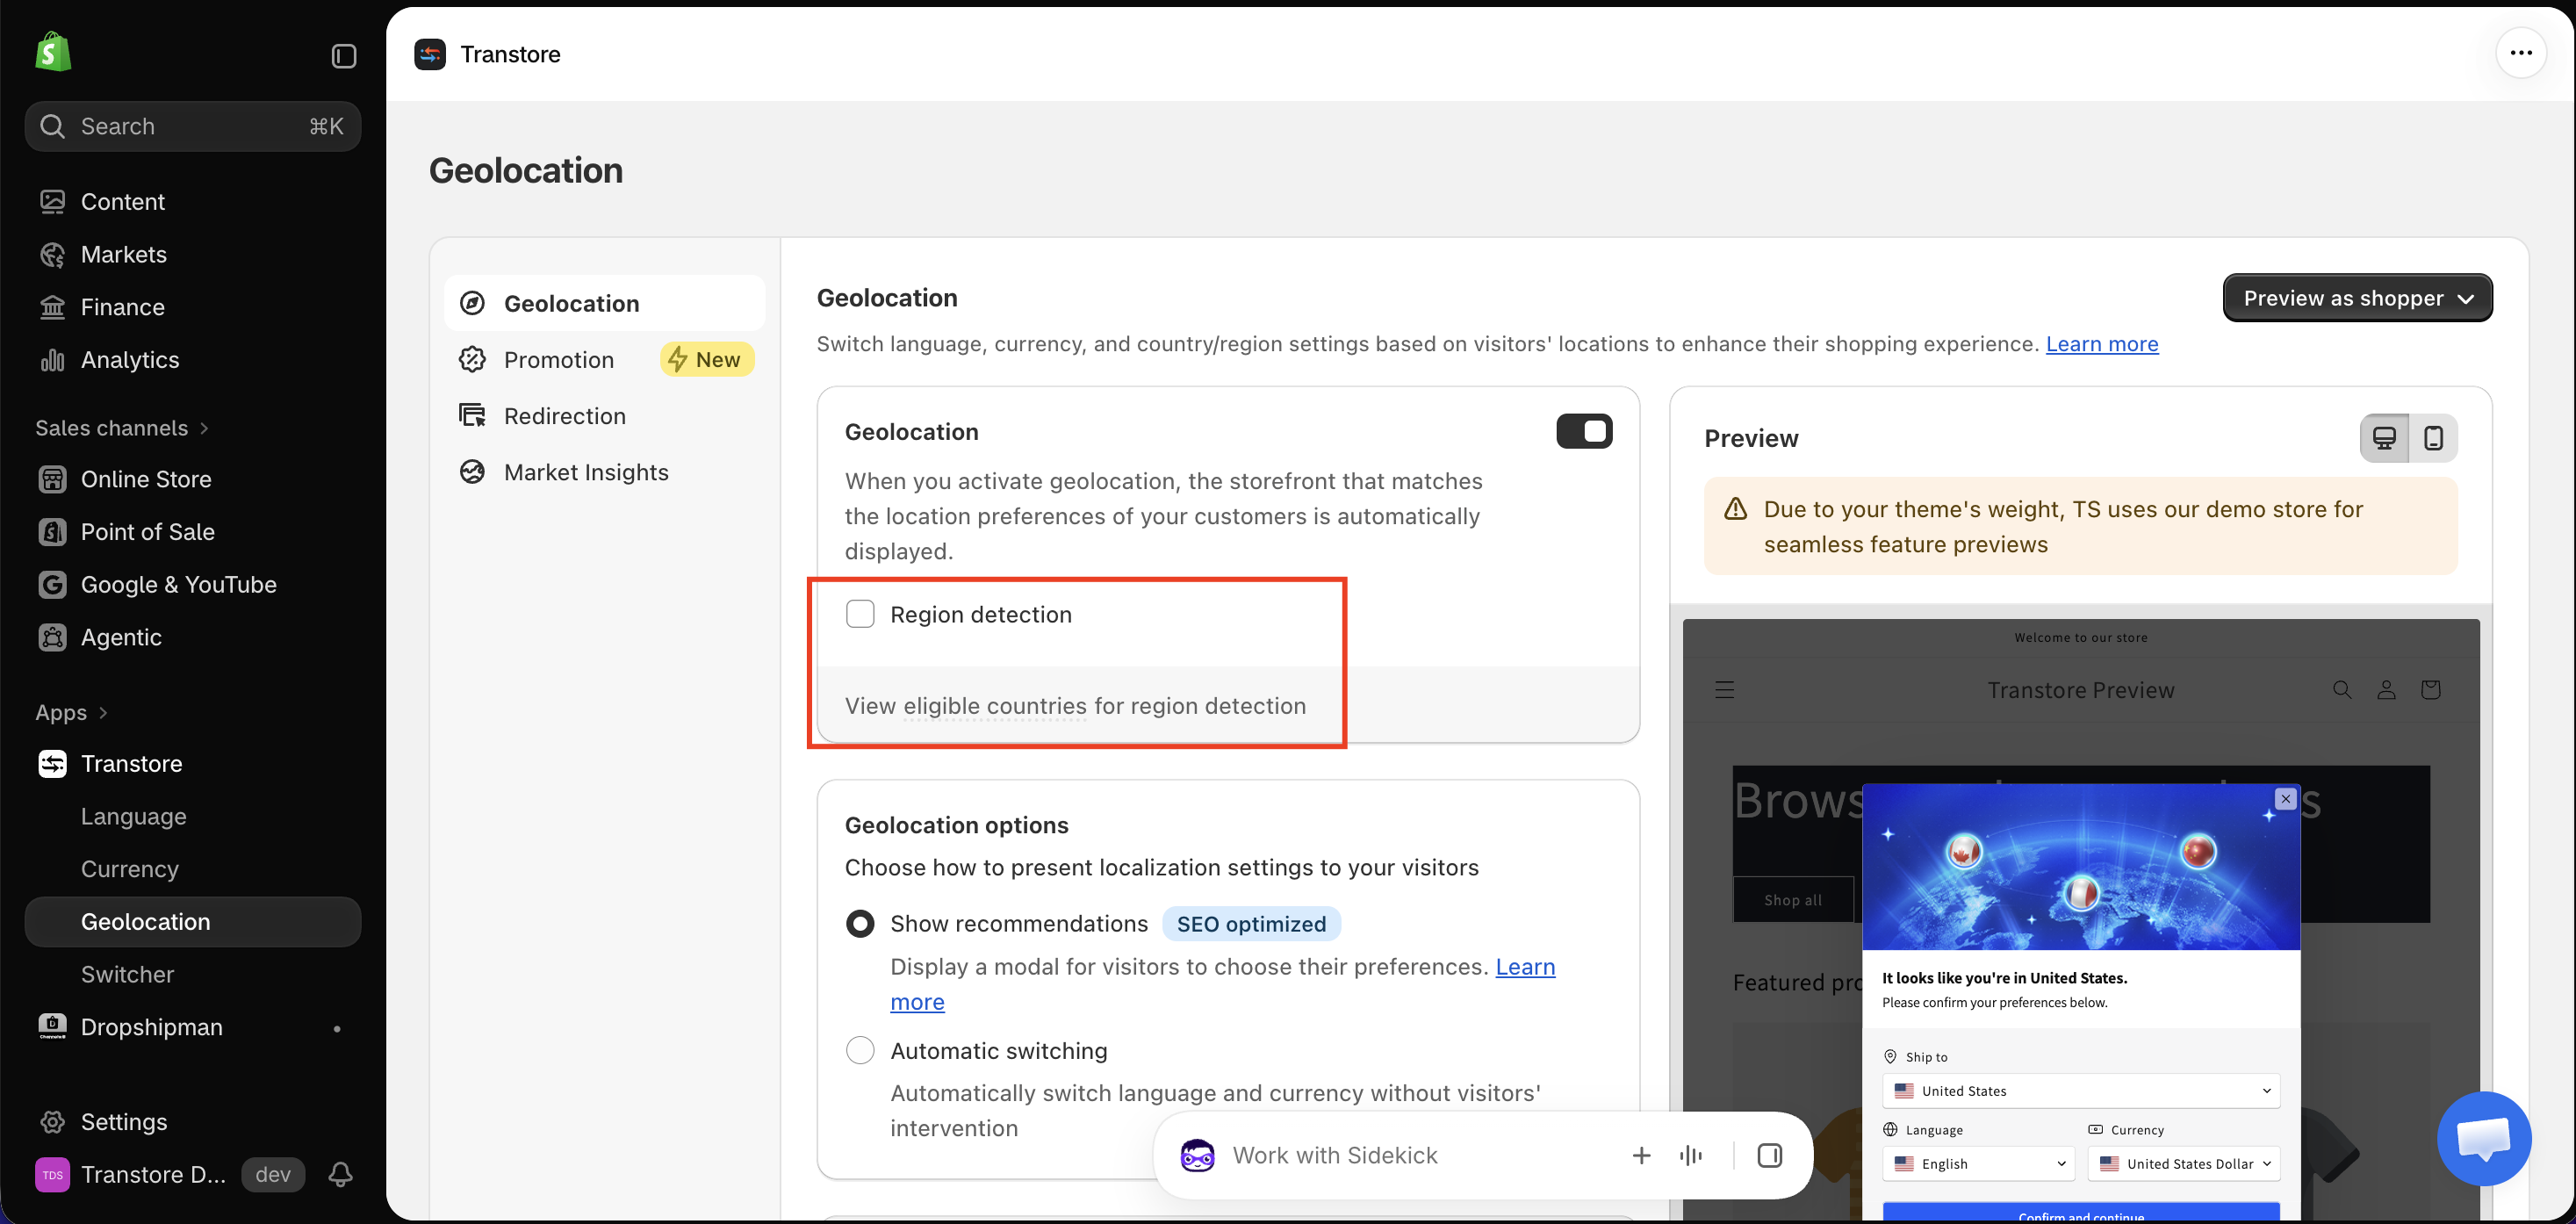Click Learn more link under Show recommendations
Viewport: 2576px width, 1224px height.
click(x=1525, y=967)
